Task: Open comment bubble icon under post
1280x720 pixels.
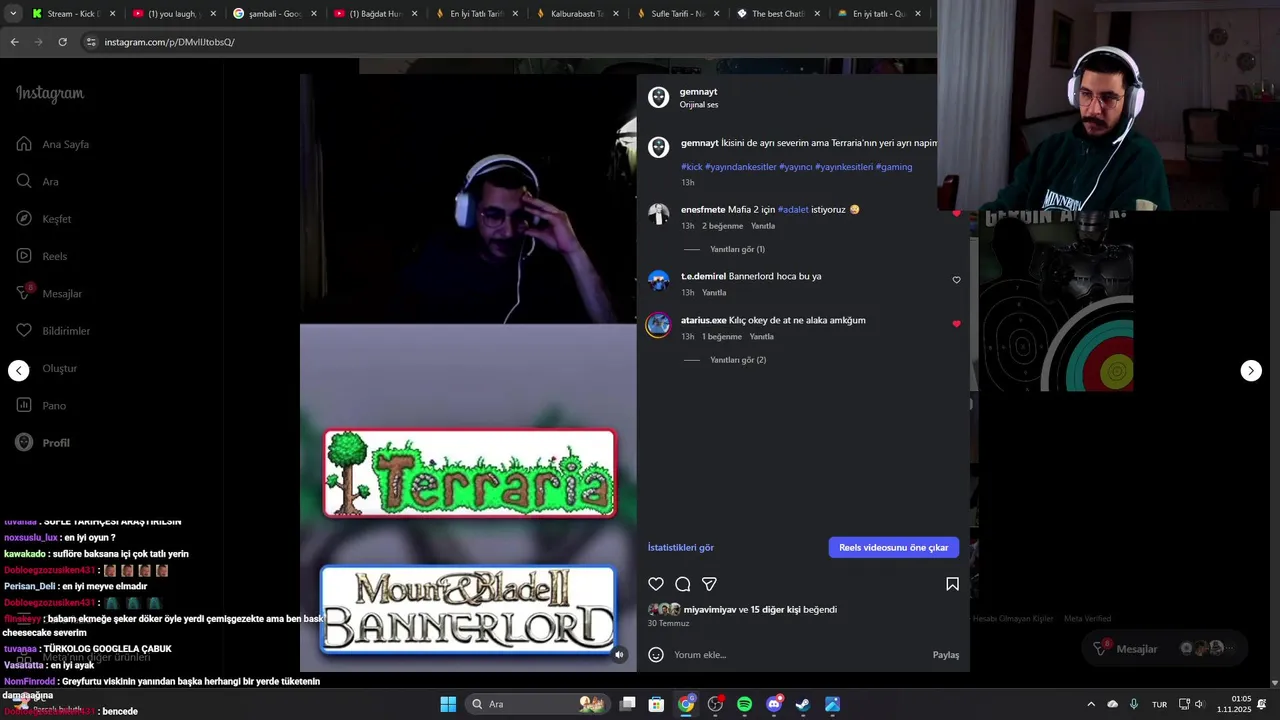Action: 683,584
